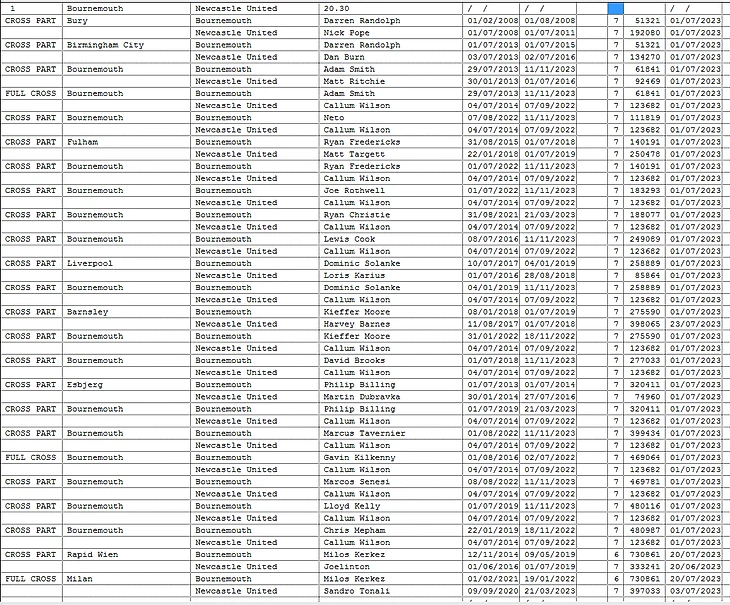Click the '20.30' cell in the first row
730x605 pixels.
[x=391, y=8]
